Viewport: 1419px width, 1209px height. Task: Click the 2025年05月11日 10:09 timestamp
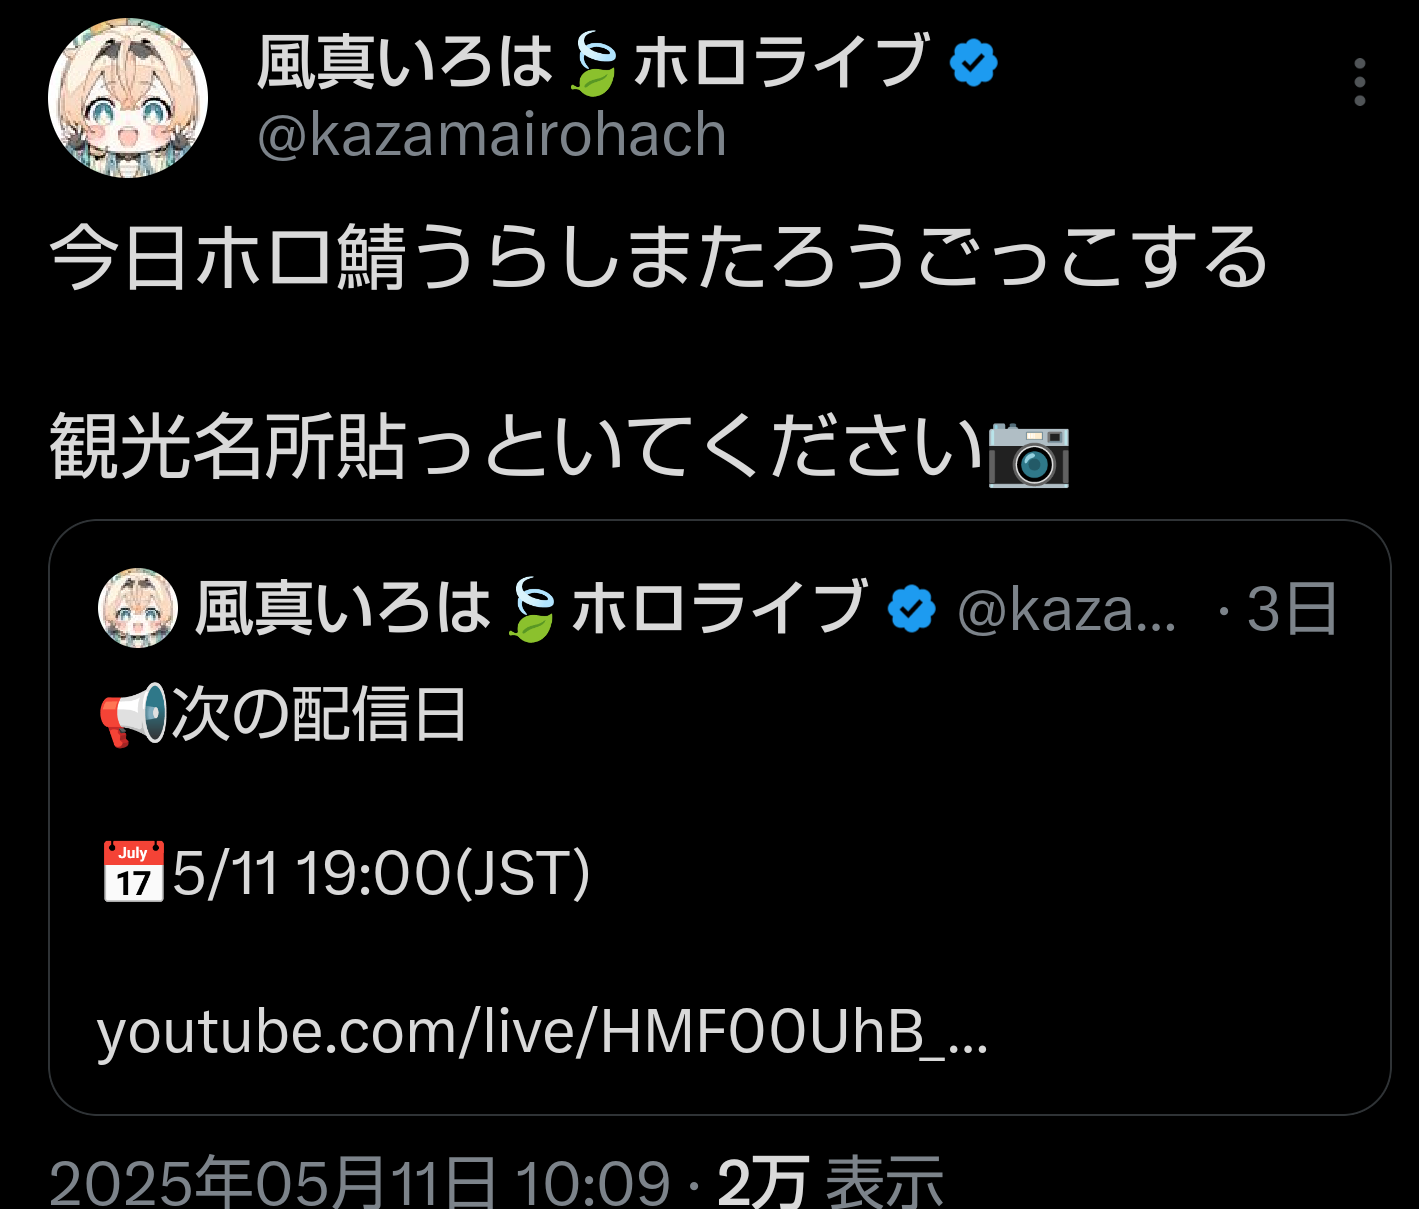click(360, 1183)
